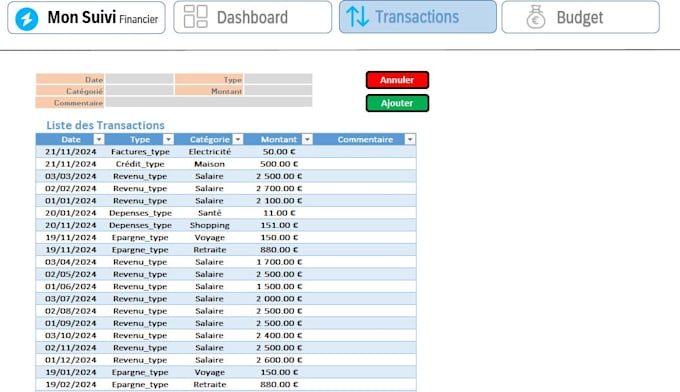The image size is (680, 392).
Task: Select the 1 500.00 € amount cell
Action: pyautogui.click(x=279, y=287)
